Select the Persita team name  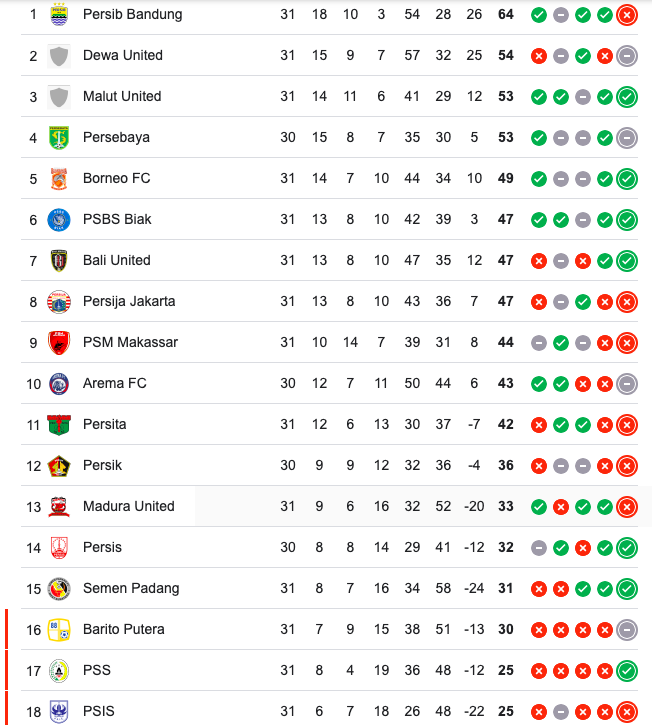pos(105,424)
